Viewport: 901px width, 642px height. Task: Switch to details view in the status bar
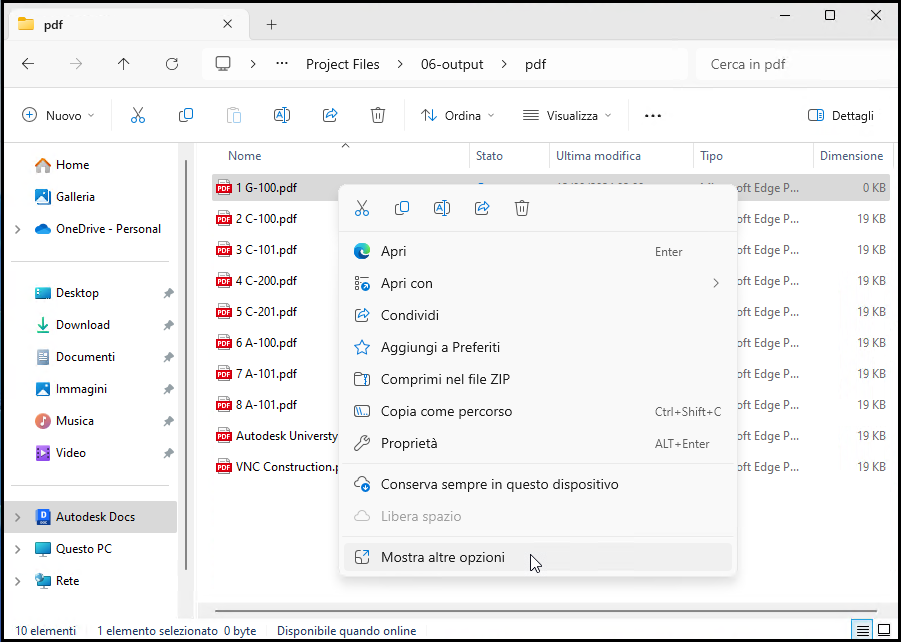point(862,630)
